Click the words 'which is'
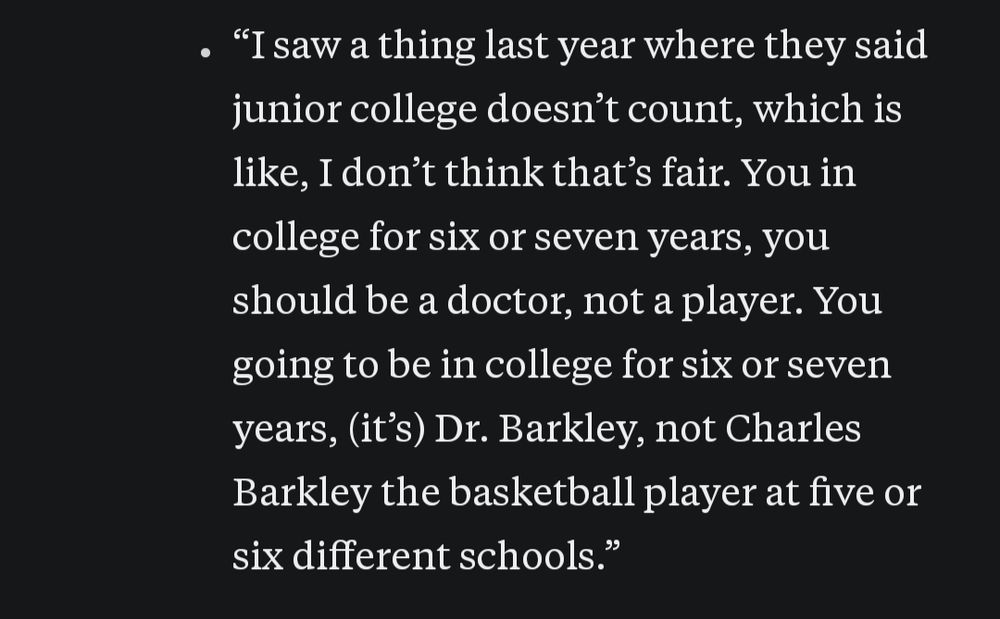The height and width of the screenshot is (619, 1000). coord(827,108)
